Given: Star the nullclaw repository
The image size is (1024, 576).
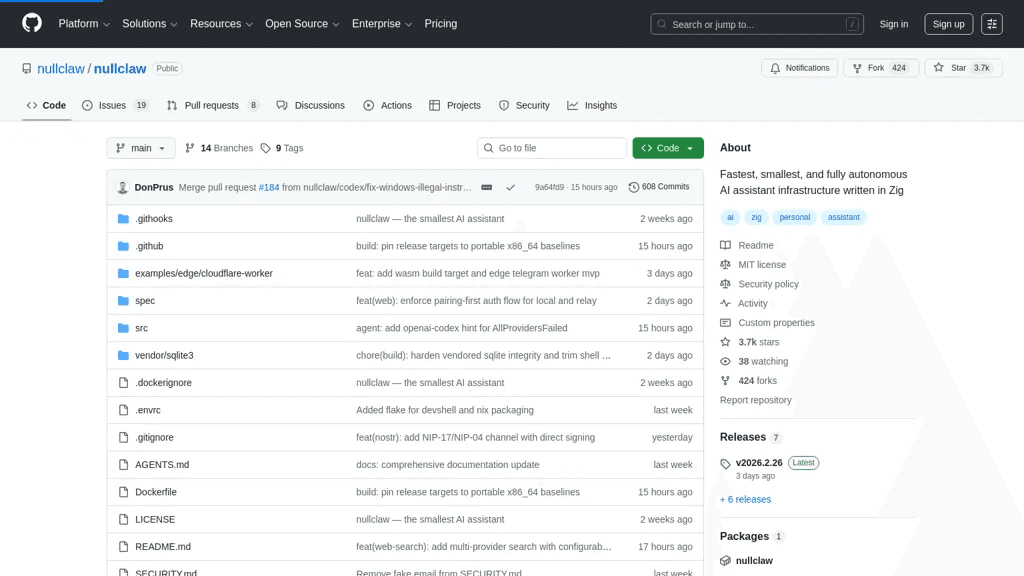Looking at the screenshot, I should pyautogui.click(x=963, y=68).
